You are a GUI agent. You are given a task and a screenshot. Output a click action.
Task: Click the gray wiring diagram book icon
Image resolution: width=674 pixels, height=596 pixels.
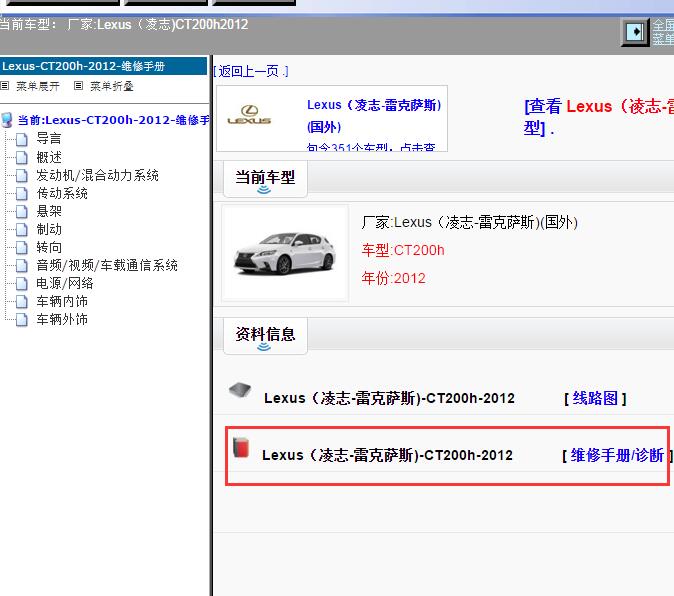pos(240,390)
